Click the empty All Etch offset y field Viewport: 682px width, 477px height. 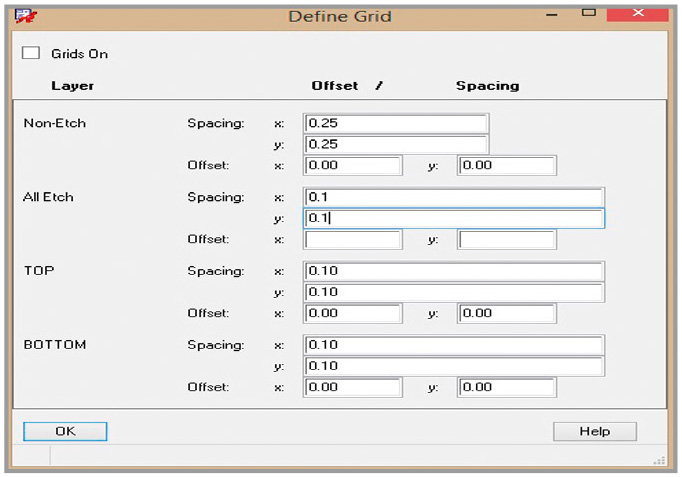(507, 240)
